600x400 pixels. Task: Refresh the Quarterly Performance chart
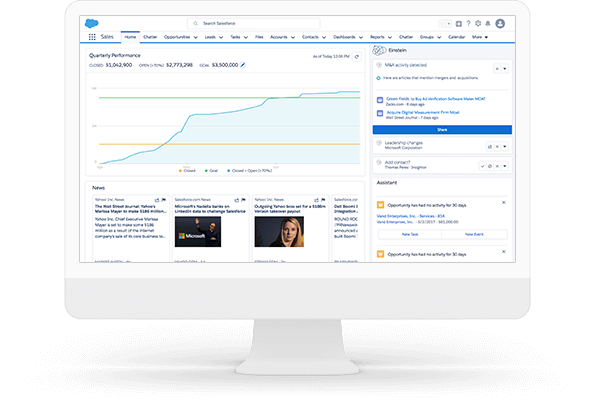[357, 57]
